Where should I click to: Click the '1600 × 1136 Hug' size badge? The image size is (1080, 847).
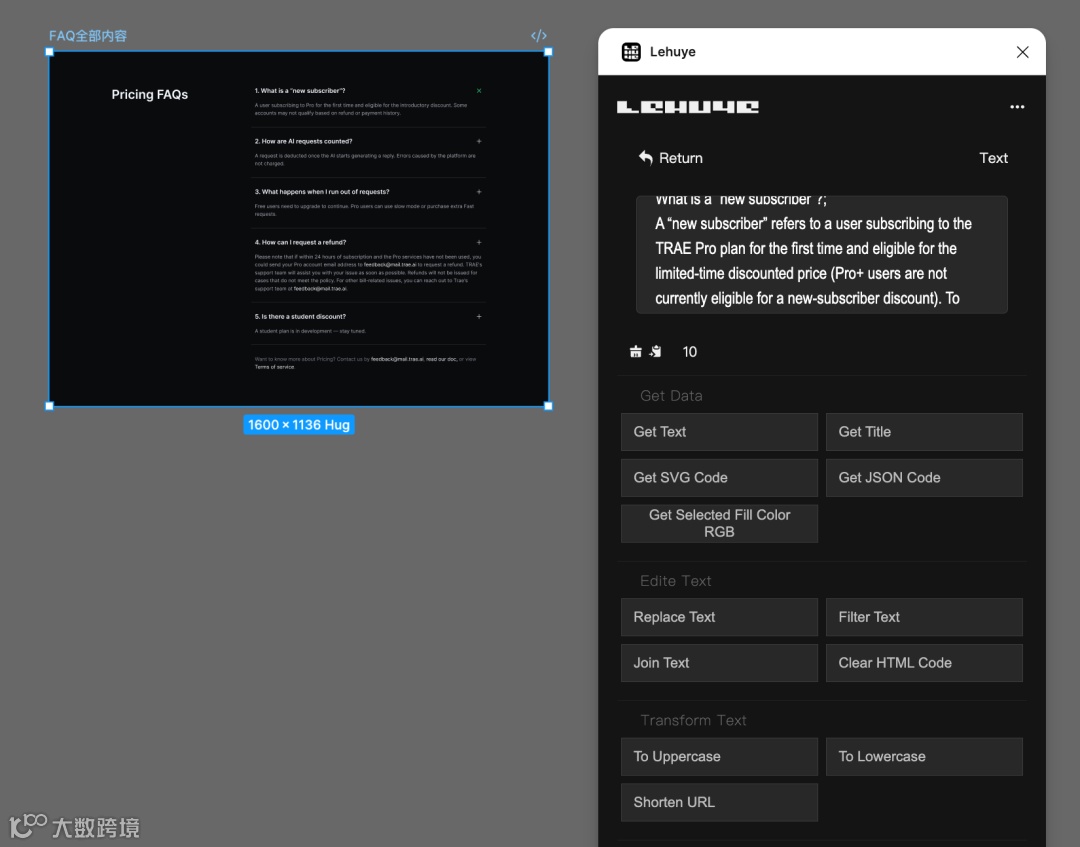pos(299,425)
